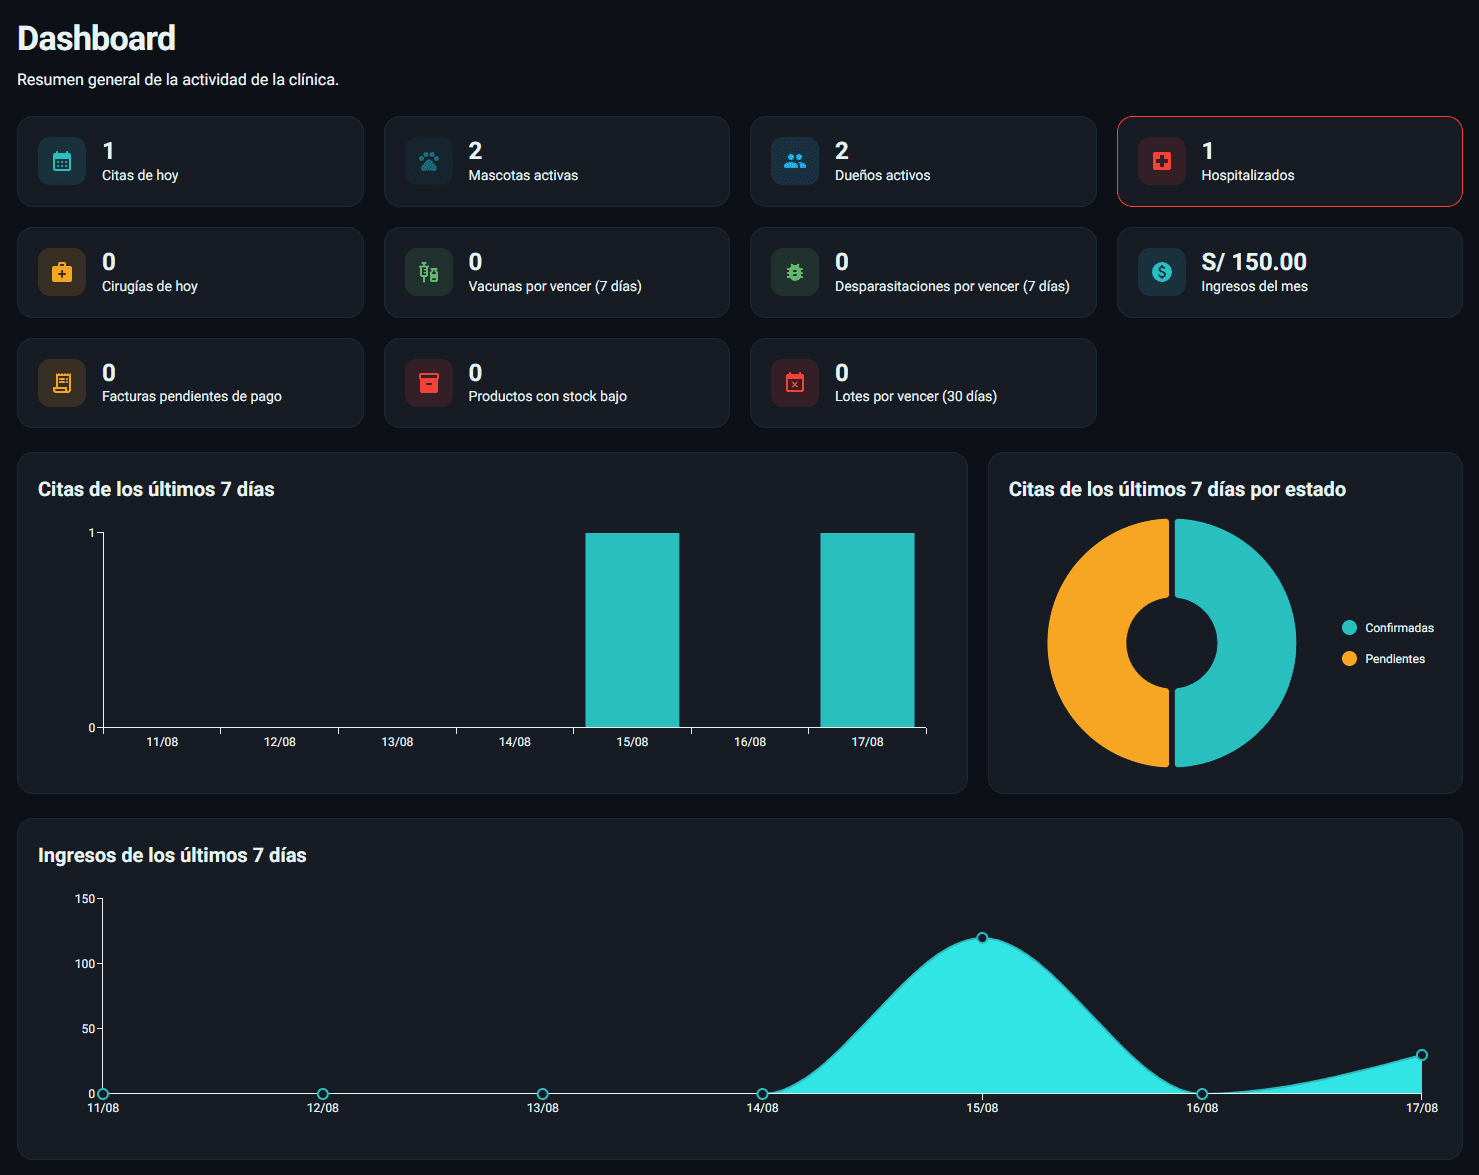Click the 17/08 data point in income chart
Screen dimensions: 1479x1175
pos(1422,1055)
